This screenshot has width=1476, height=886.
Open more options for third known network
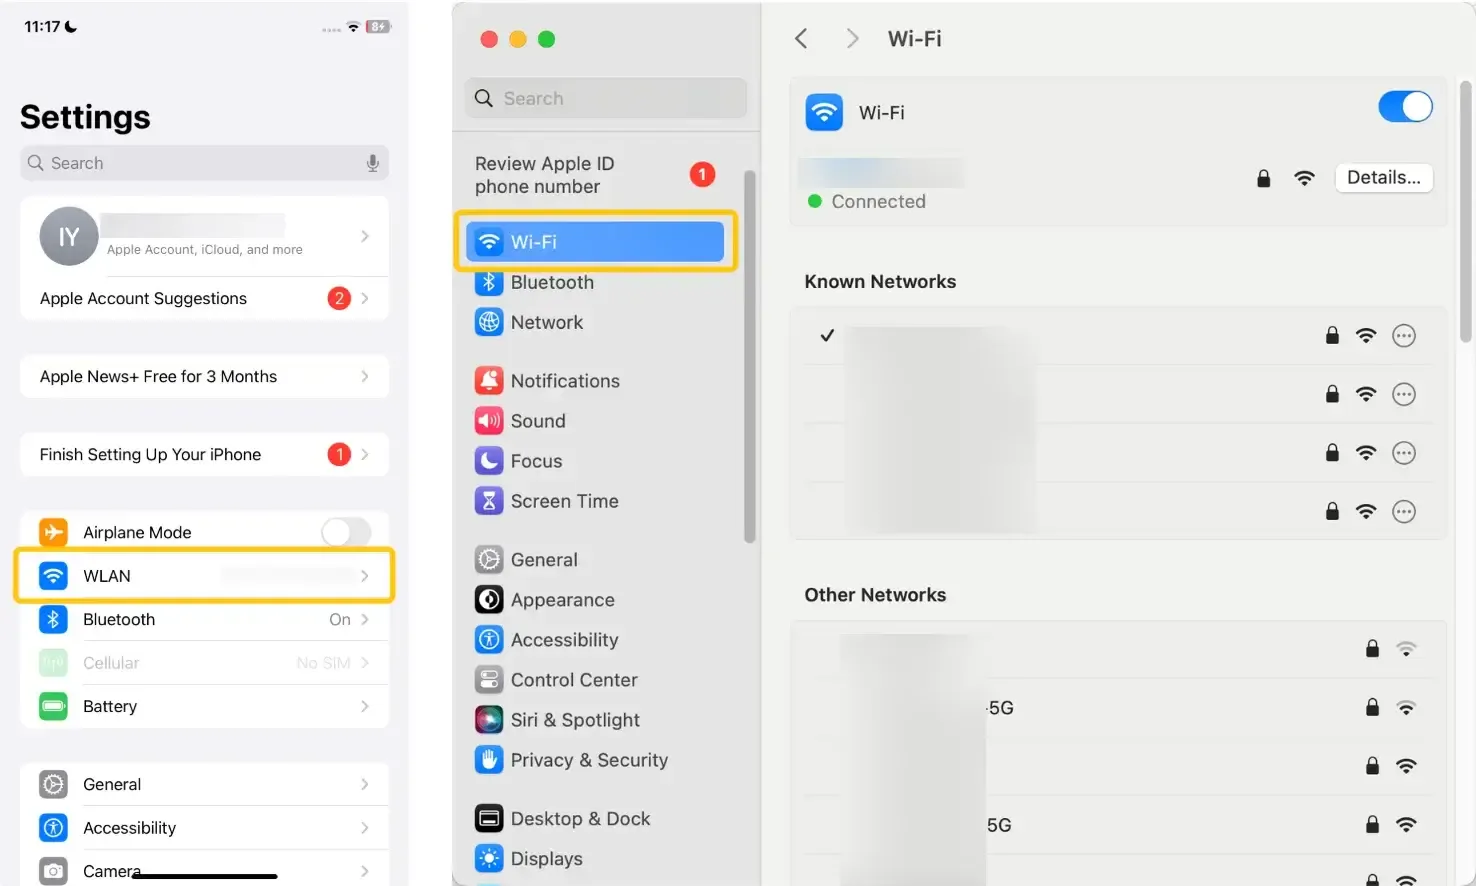(1404, 453)
